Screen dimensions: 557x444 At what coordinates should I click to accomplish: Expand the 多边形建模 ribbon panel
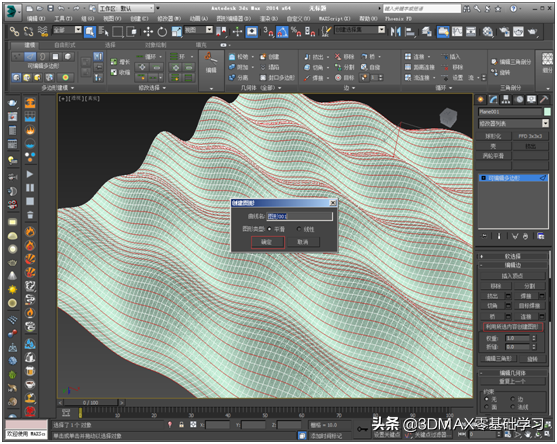(58, 88)
